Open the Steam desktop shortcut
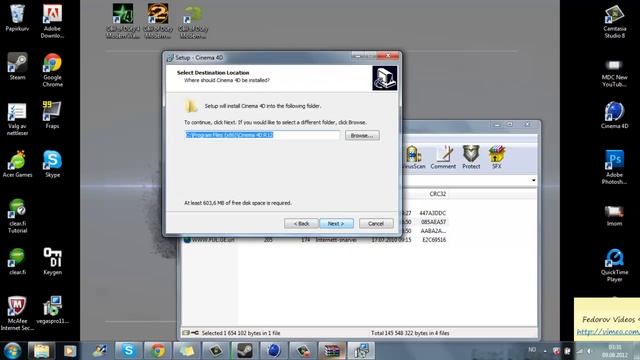This screenshot has height=360, width=640. [17, 66]
